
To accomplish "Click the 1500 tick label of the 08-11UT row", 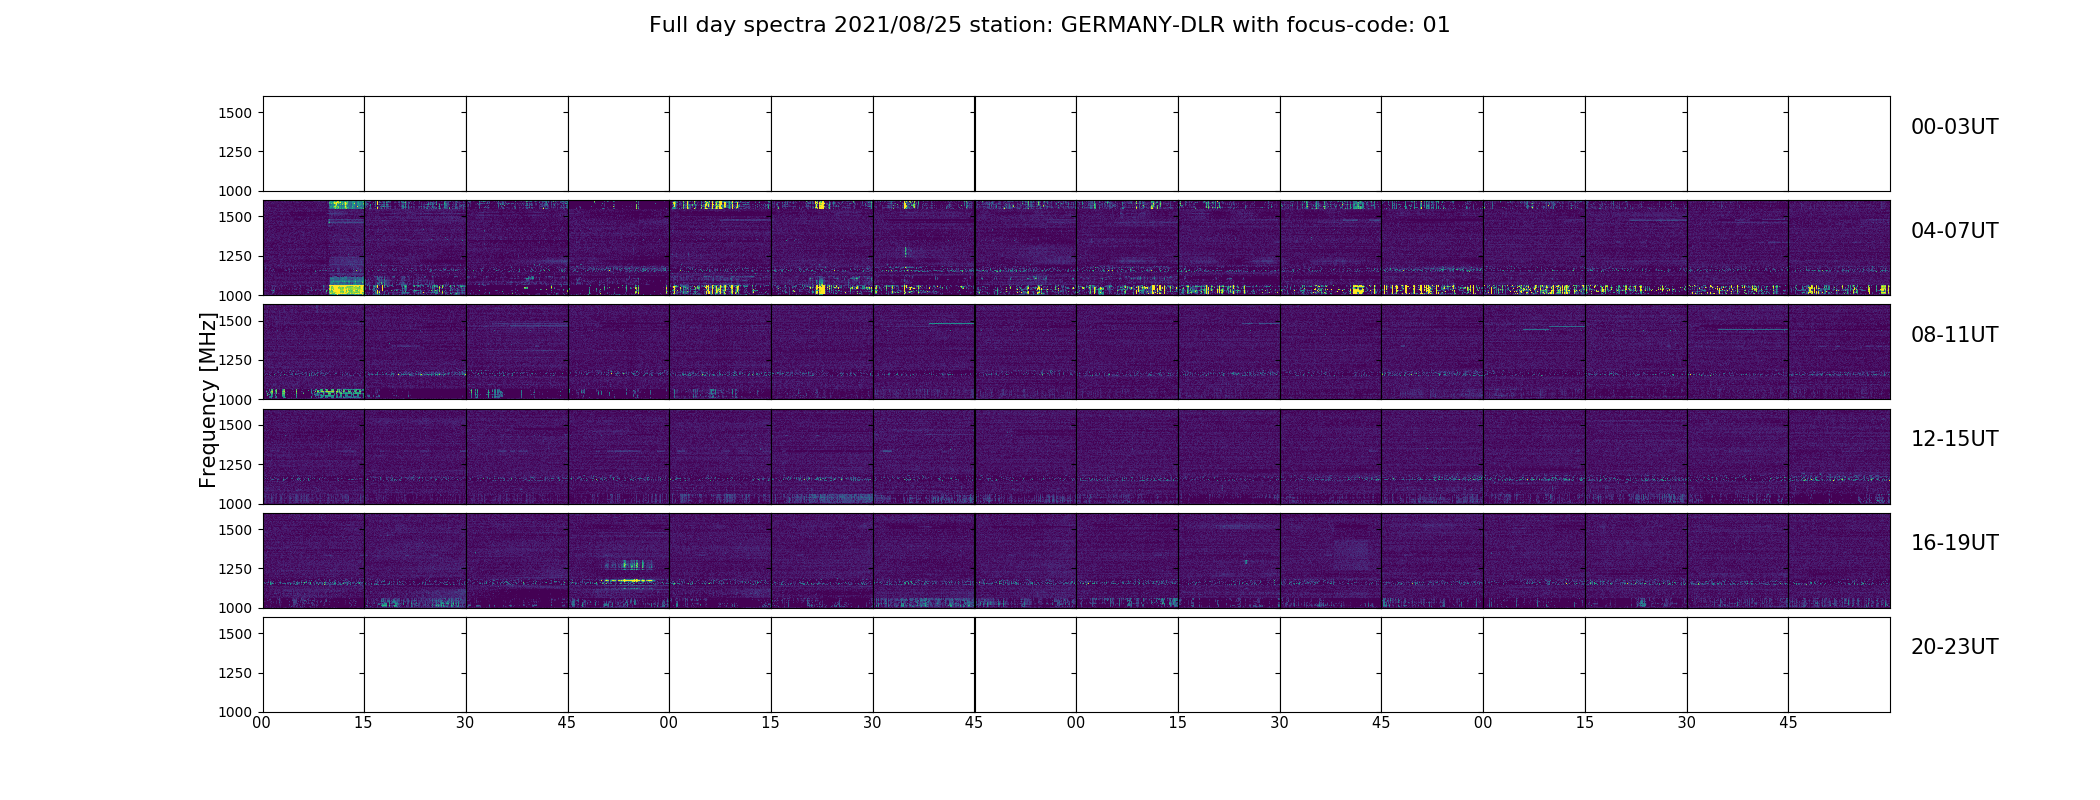I will click(235, 321).
